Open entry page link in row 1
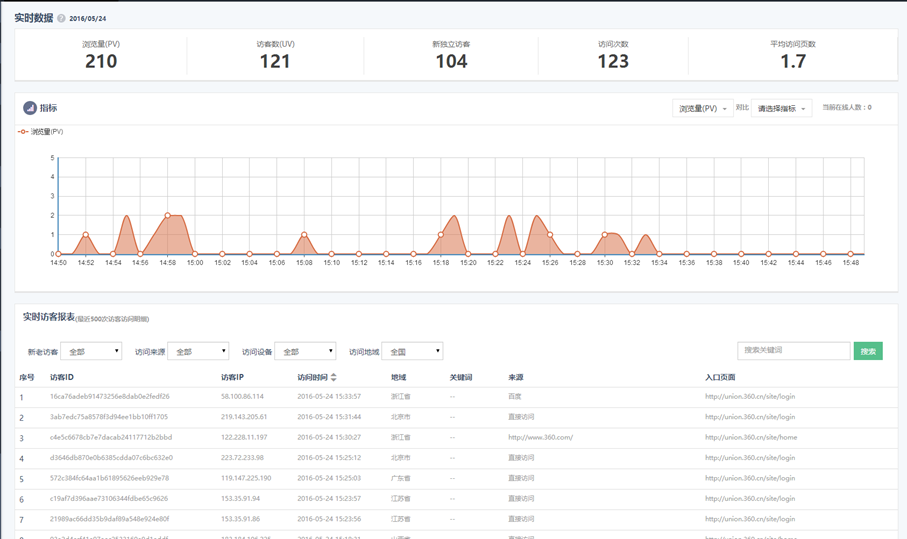Image resolution: width=907 pixels, height=539 pixels. coord(750,397)
